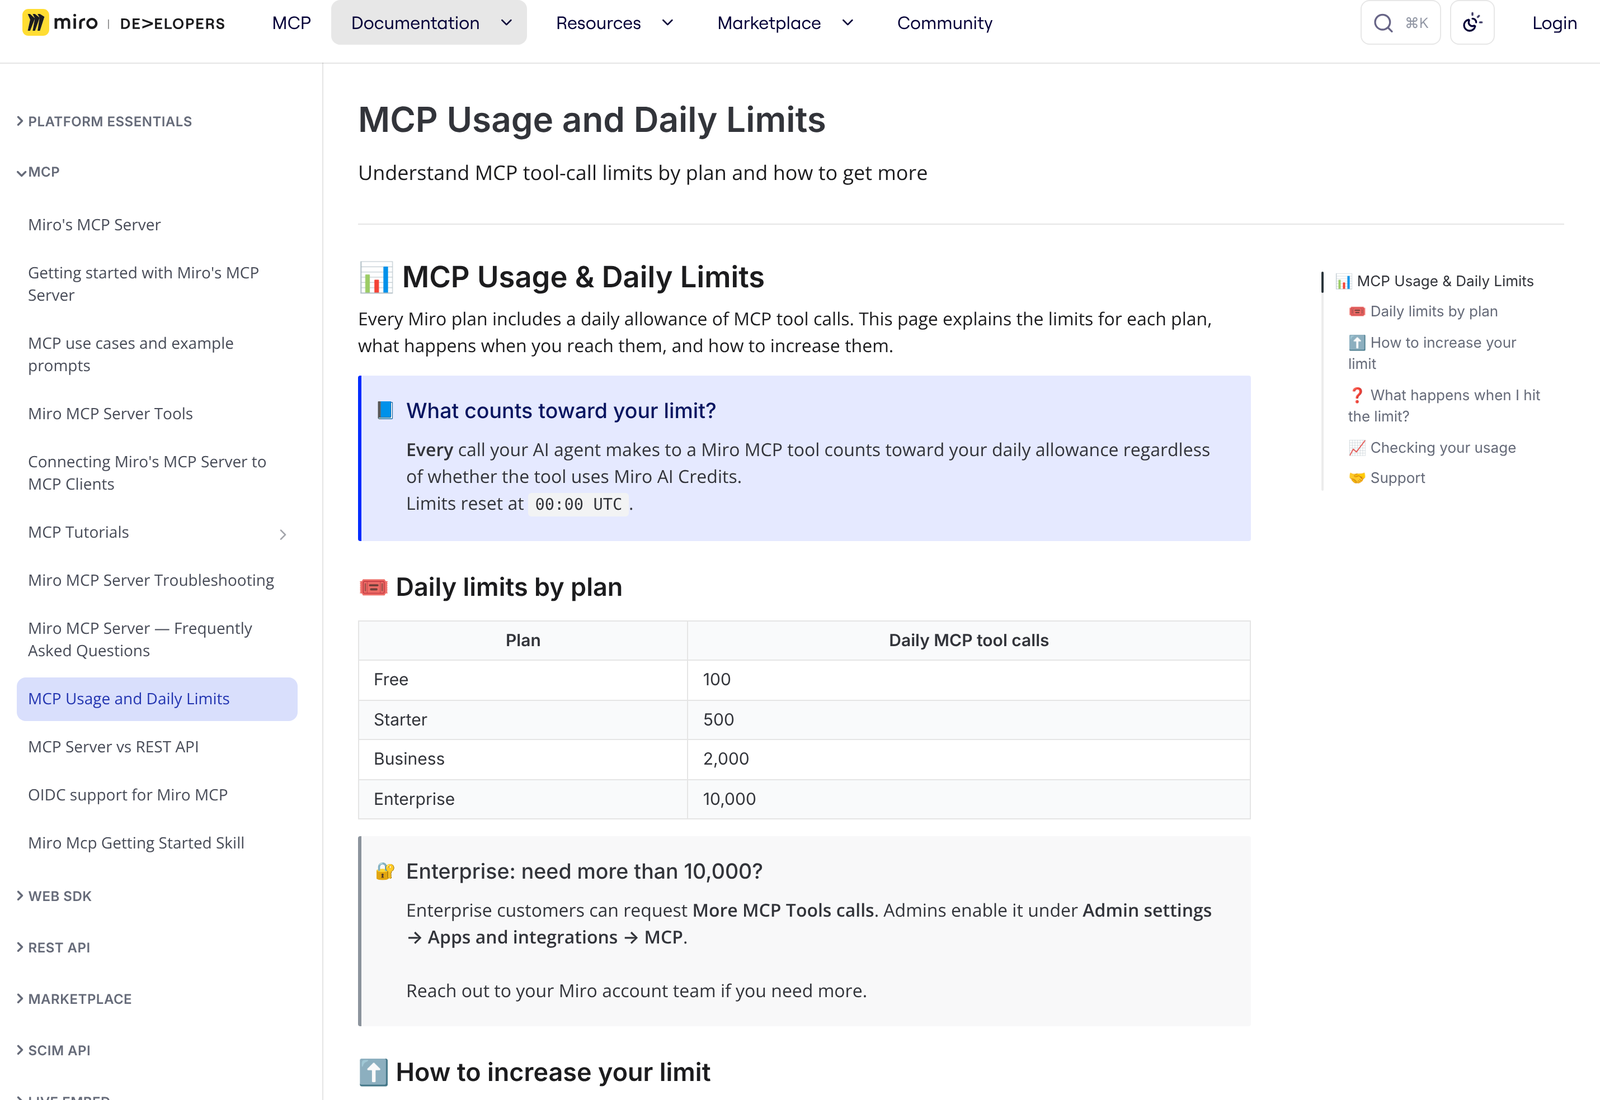Collapse the MCP sidebar section
The width and height of the screenshot is (1600, 1100).
[x=38, y=172]
